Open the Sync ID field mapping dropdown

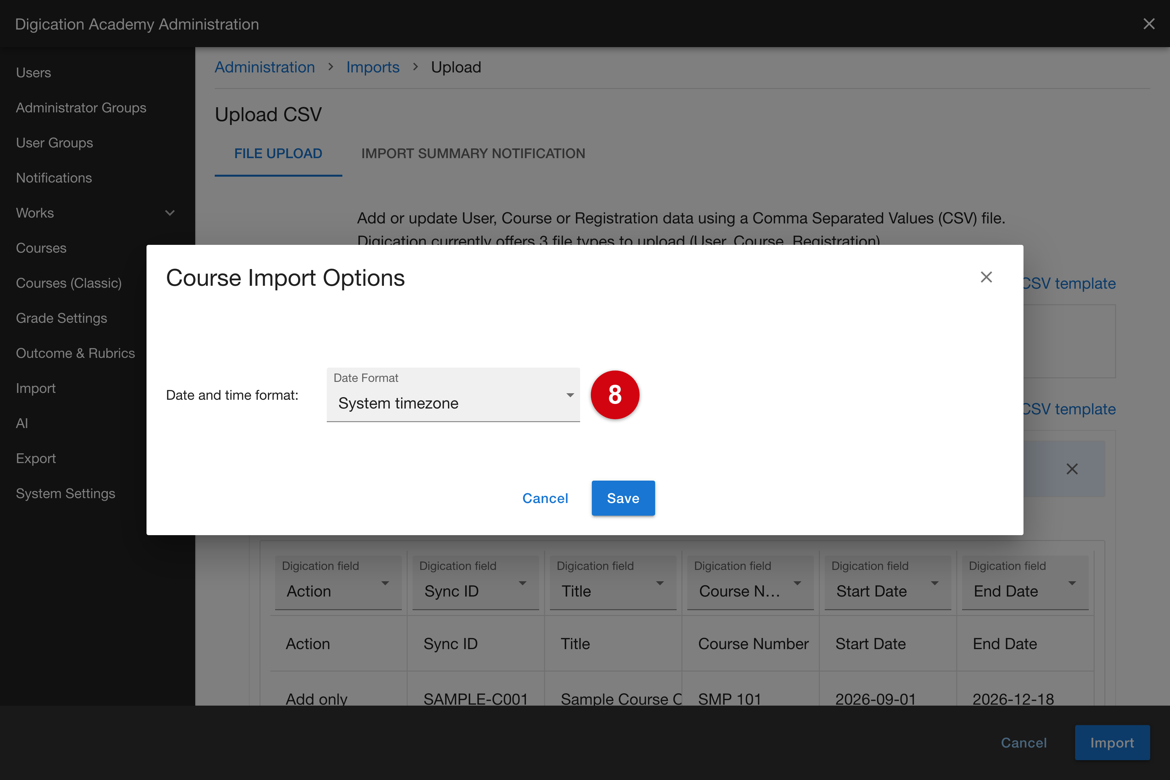point(475,582)
